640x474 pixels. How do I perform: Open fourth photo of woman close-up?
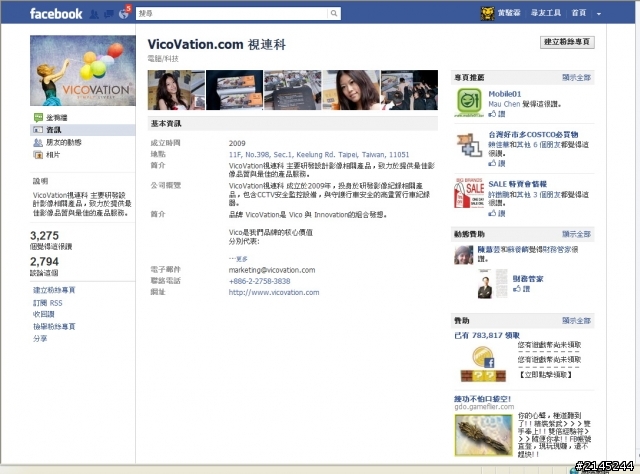pyautogui.click(x=351, y=90)
